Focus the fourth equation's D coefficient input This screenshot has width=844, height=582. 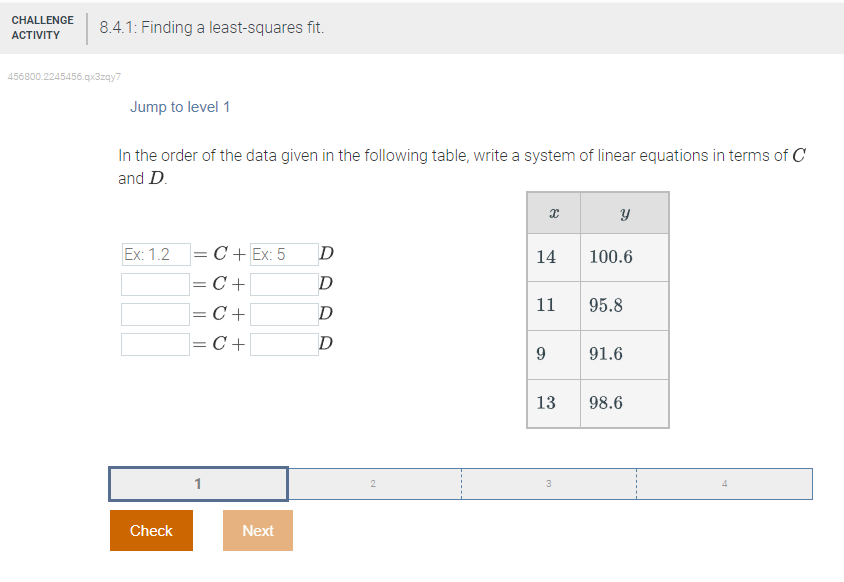pos(284,345)
